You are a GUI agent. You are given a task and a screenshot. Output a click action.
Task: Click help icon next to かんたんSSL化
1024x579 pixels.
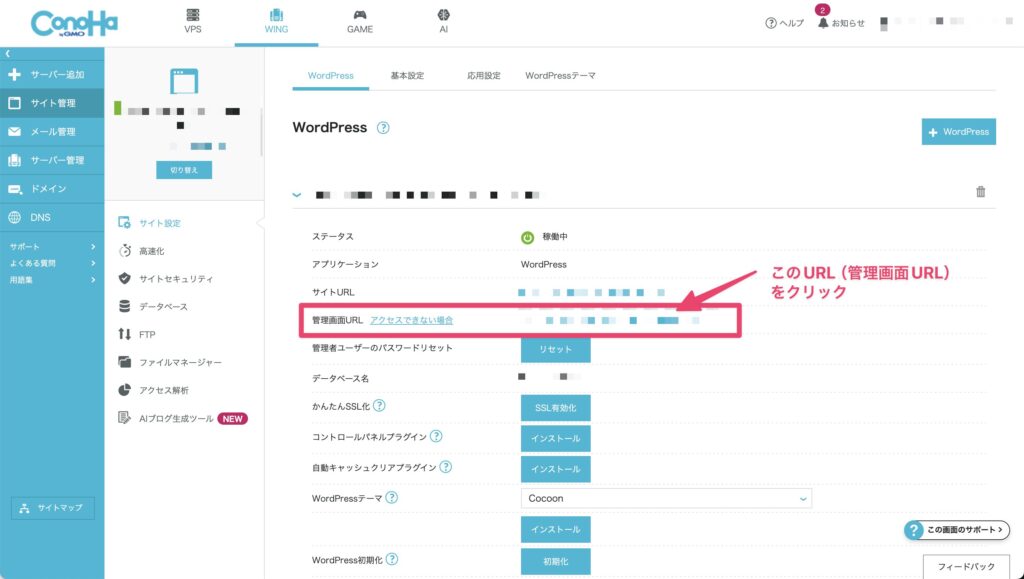379,406
